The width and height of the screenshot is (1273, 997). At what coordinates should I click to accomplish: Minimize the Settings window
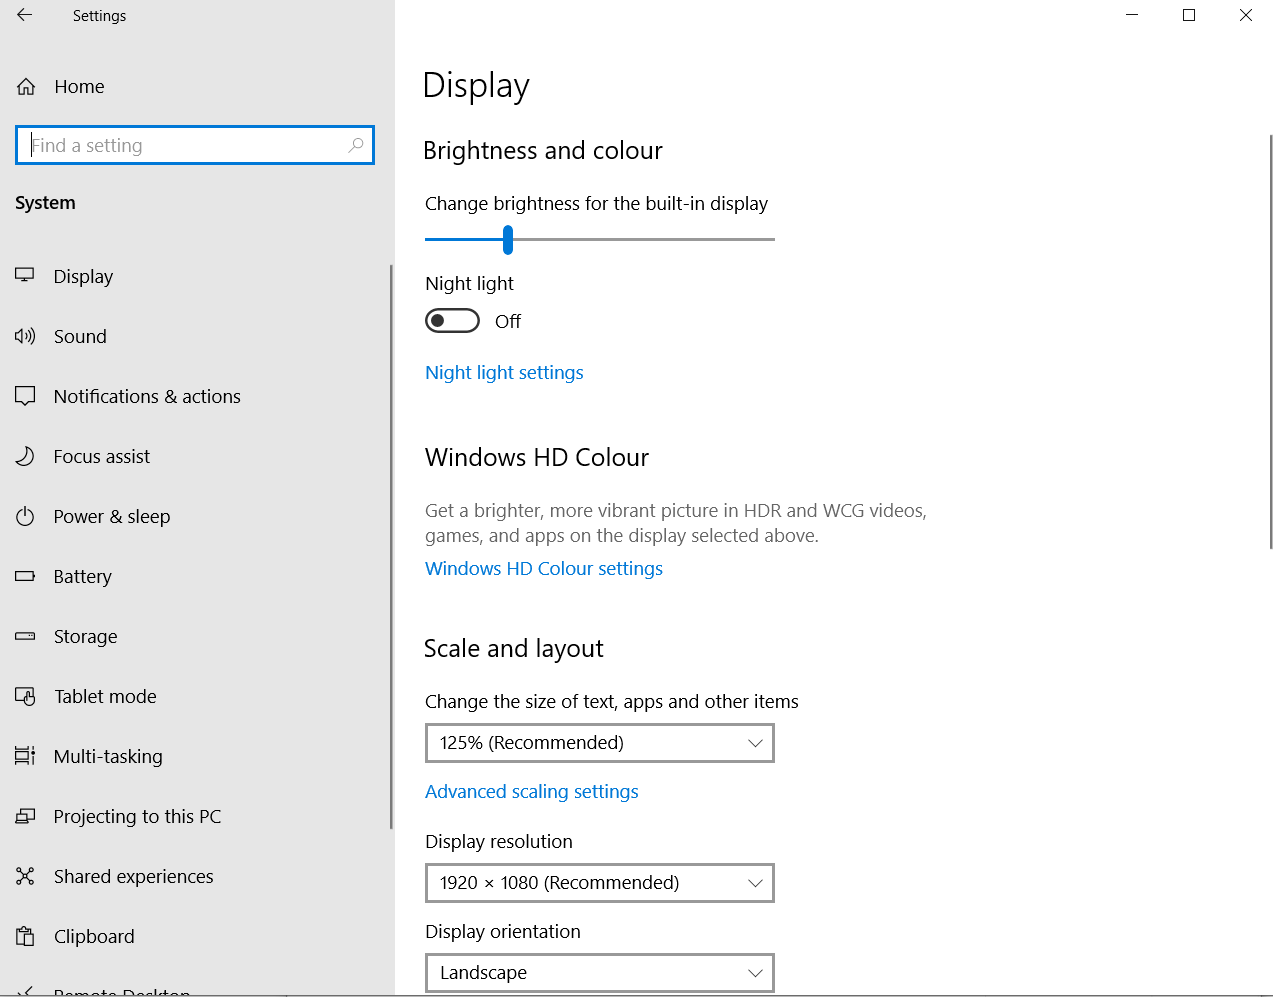click(1132, 15)
